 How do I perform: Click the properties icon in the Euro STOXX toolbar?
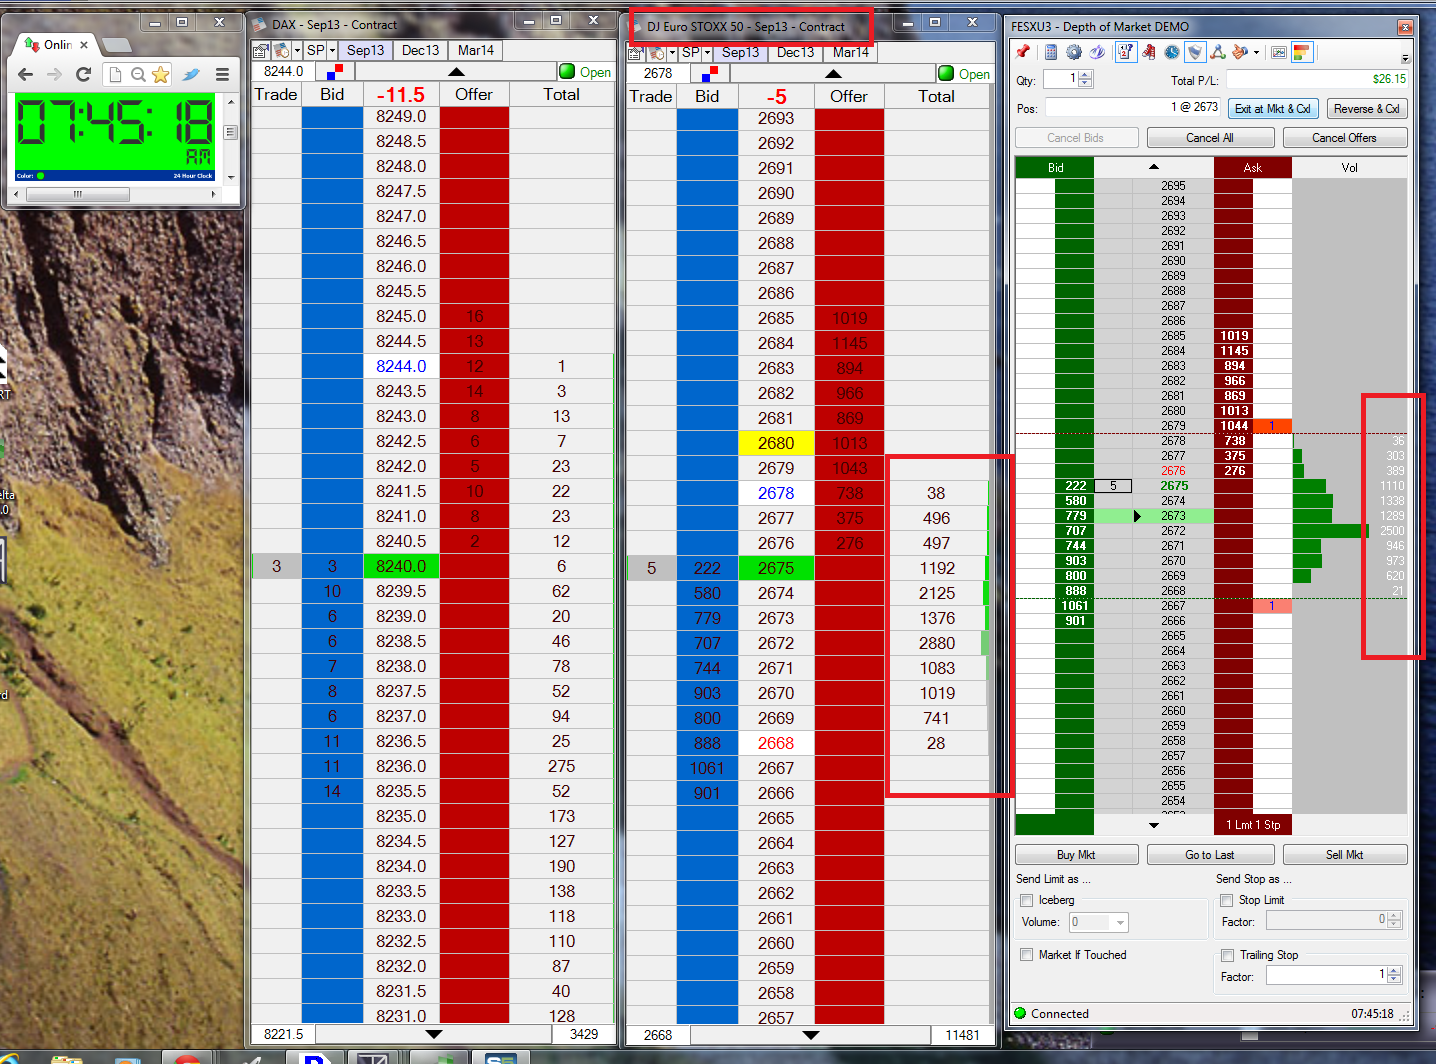pyautogui.click(x=636, y=52)
